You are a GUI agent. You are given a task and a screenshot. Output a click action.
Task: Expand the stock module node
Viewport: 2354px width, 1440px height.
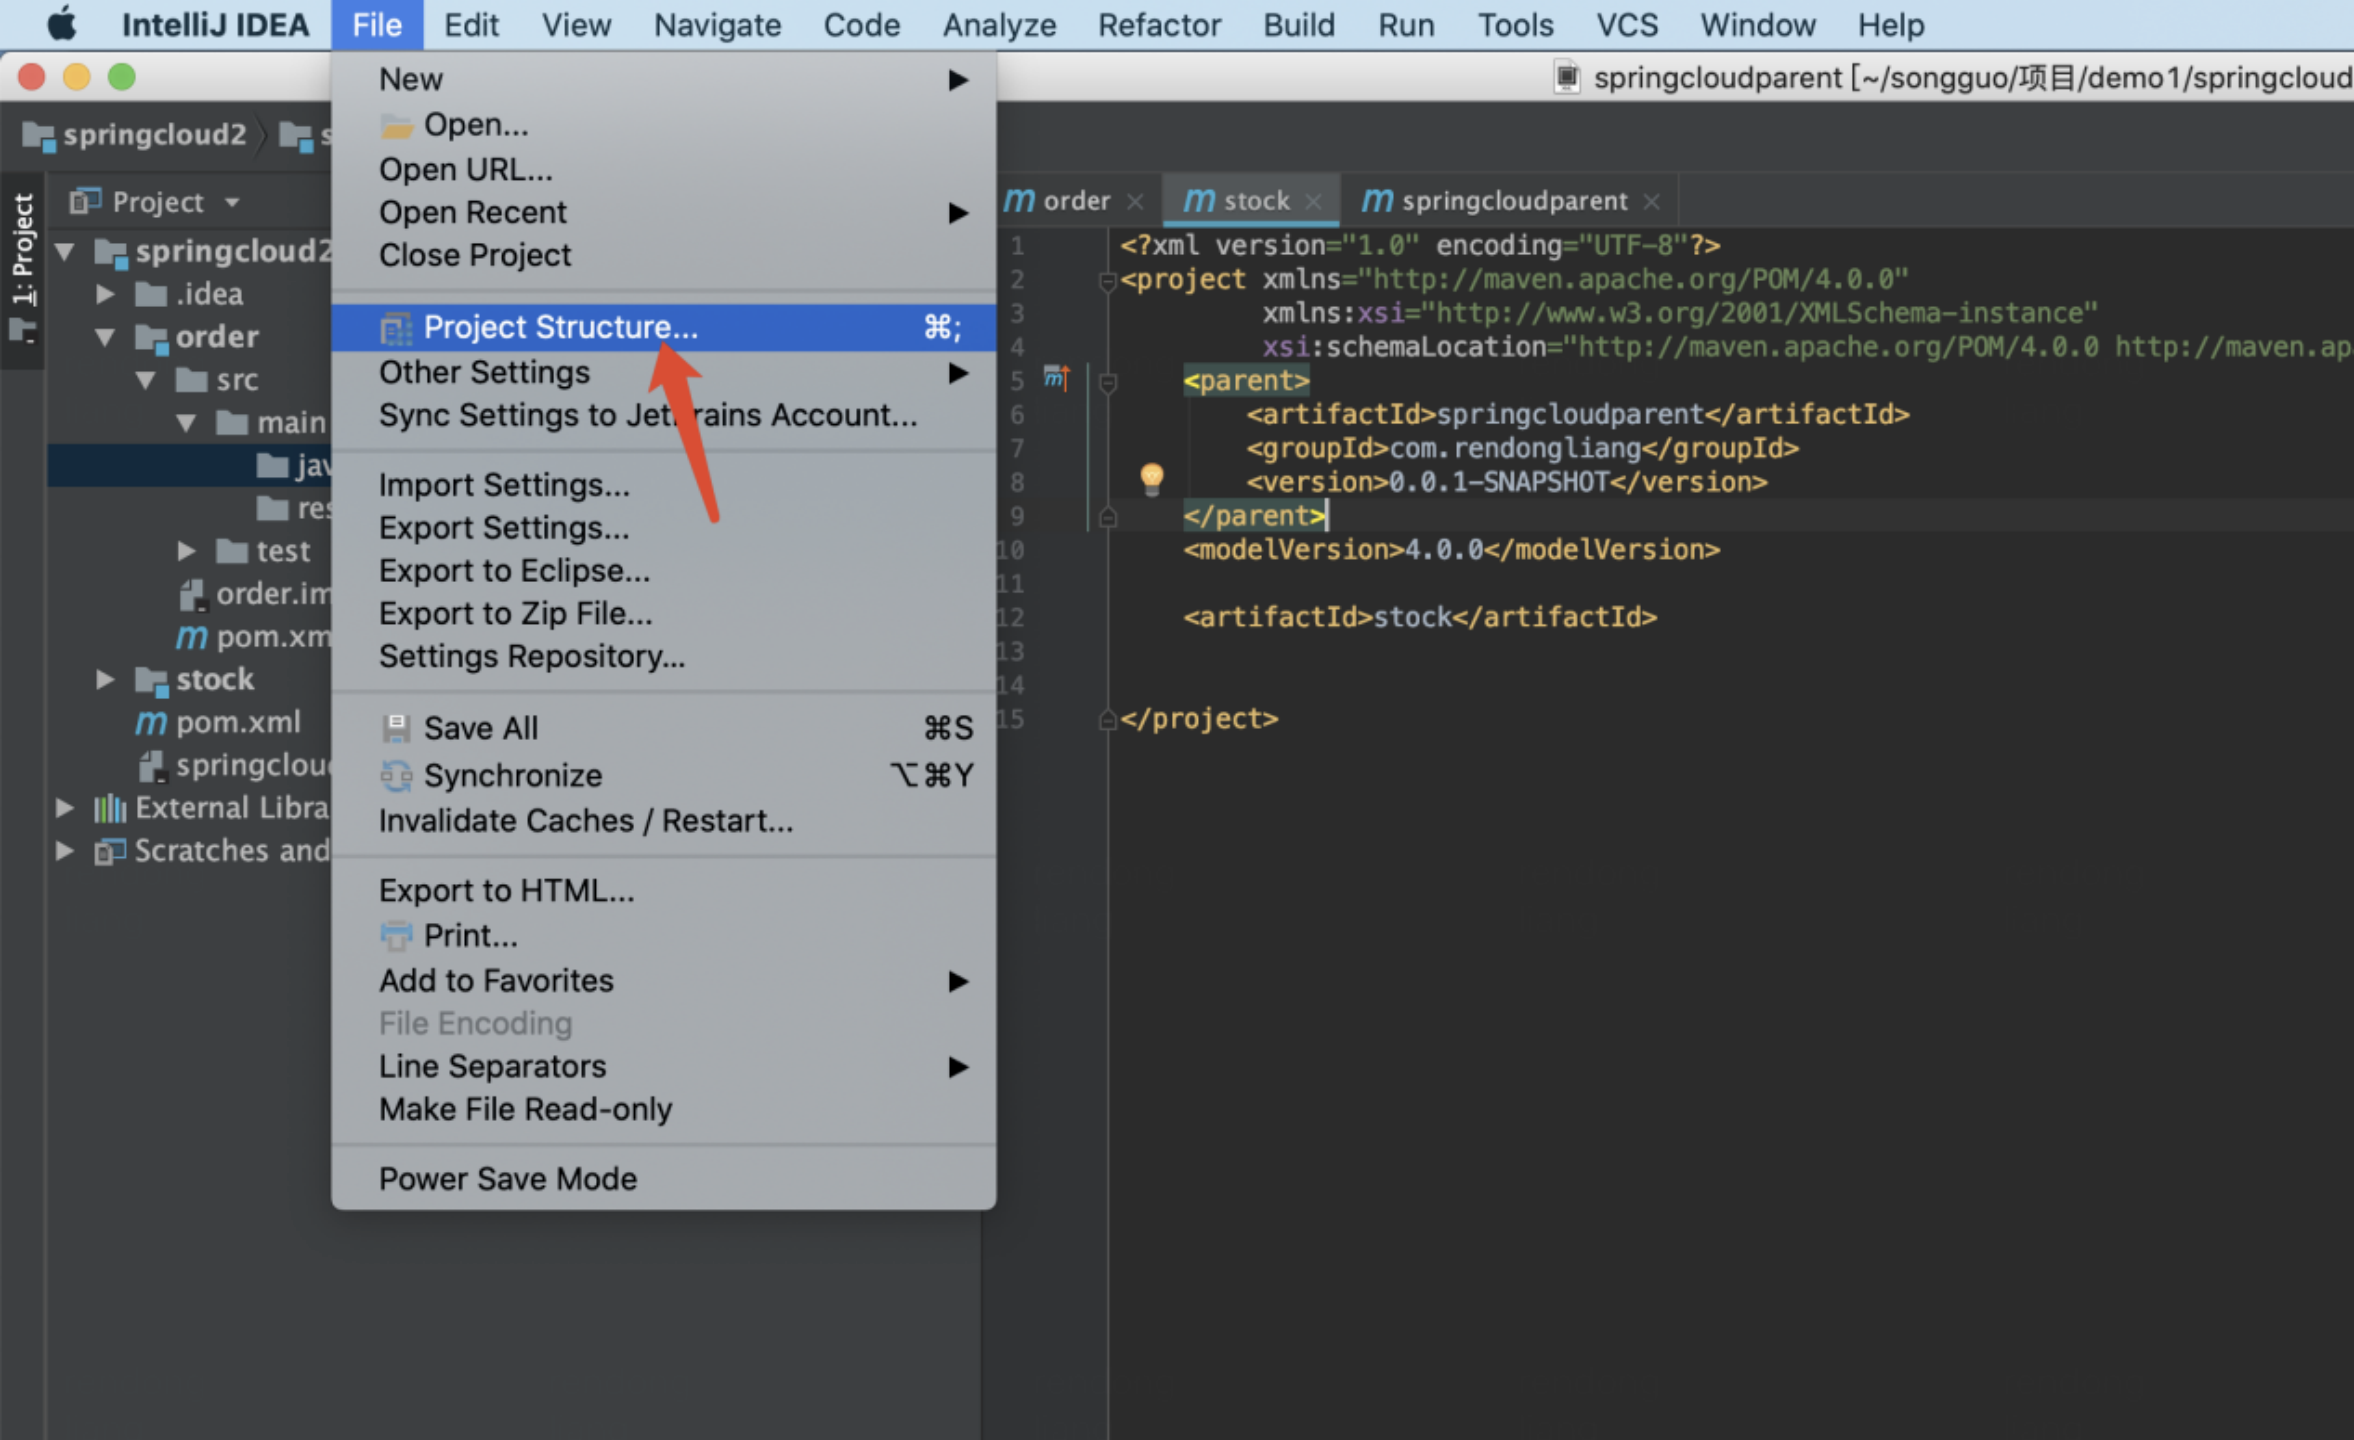pyautogui.click(x=106, y=680)
